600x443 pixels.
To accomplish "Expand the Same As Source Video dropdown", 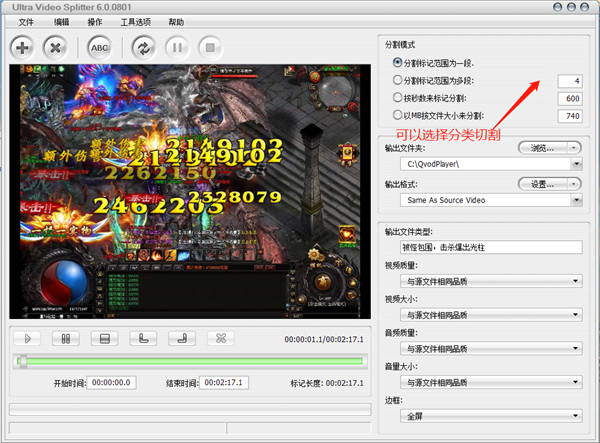I will [576, 200].
